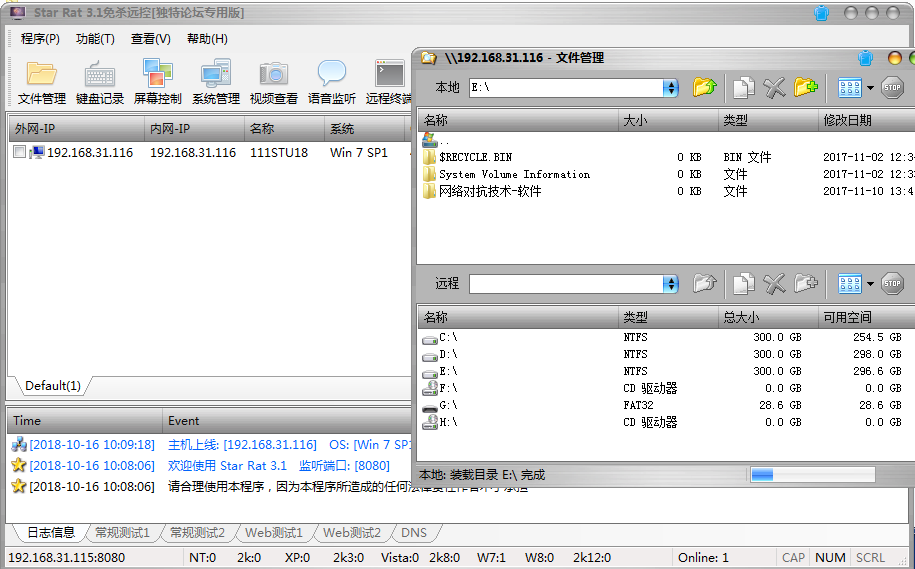
Task: Open the 帮助(H) menu
Action: (207, 39)
